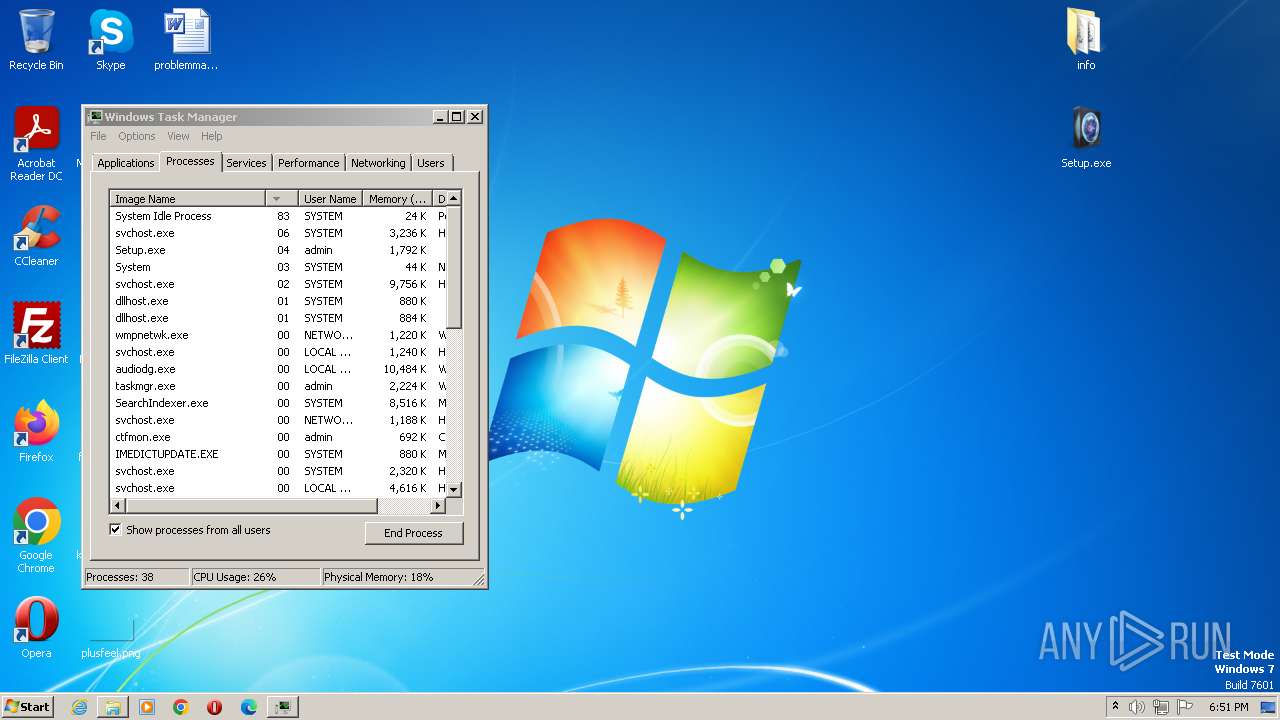
Task: Select the taskmgr.exe process
Action: [277, 386]
